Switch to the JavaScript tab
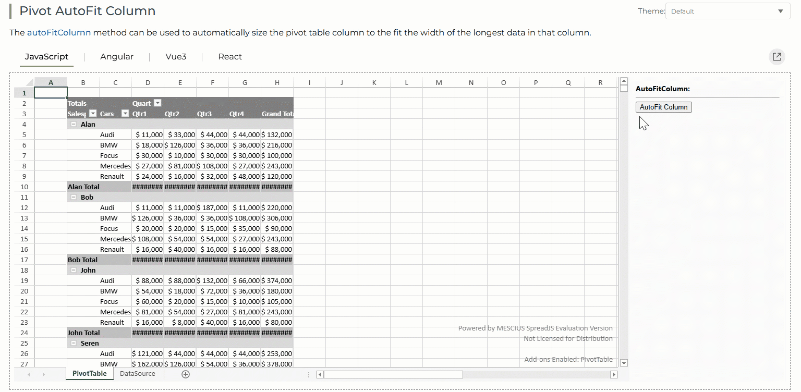This screenshot has height=392, width=801. click(46, 57)
